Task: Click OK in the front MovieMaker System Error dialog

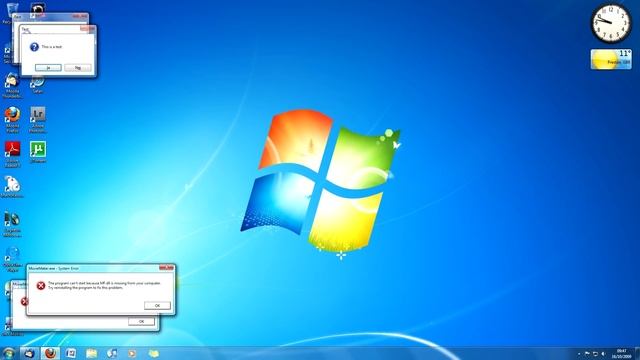Action: click(x=157, y=305)
